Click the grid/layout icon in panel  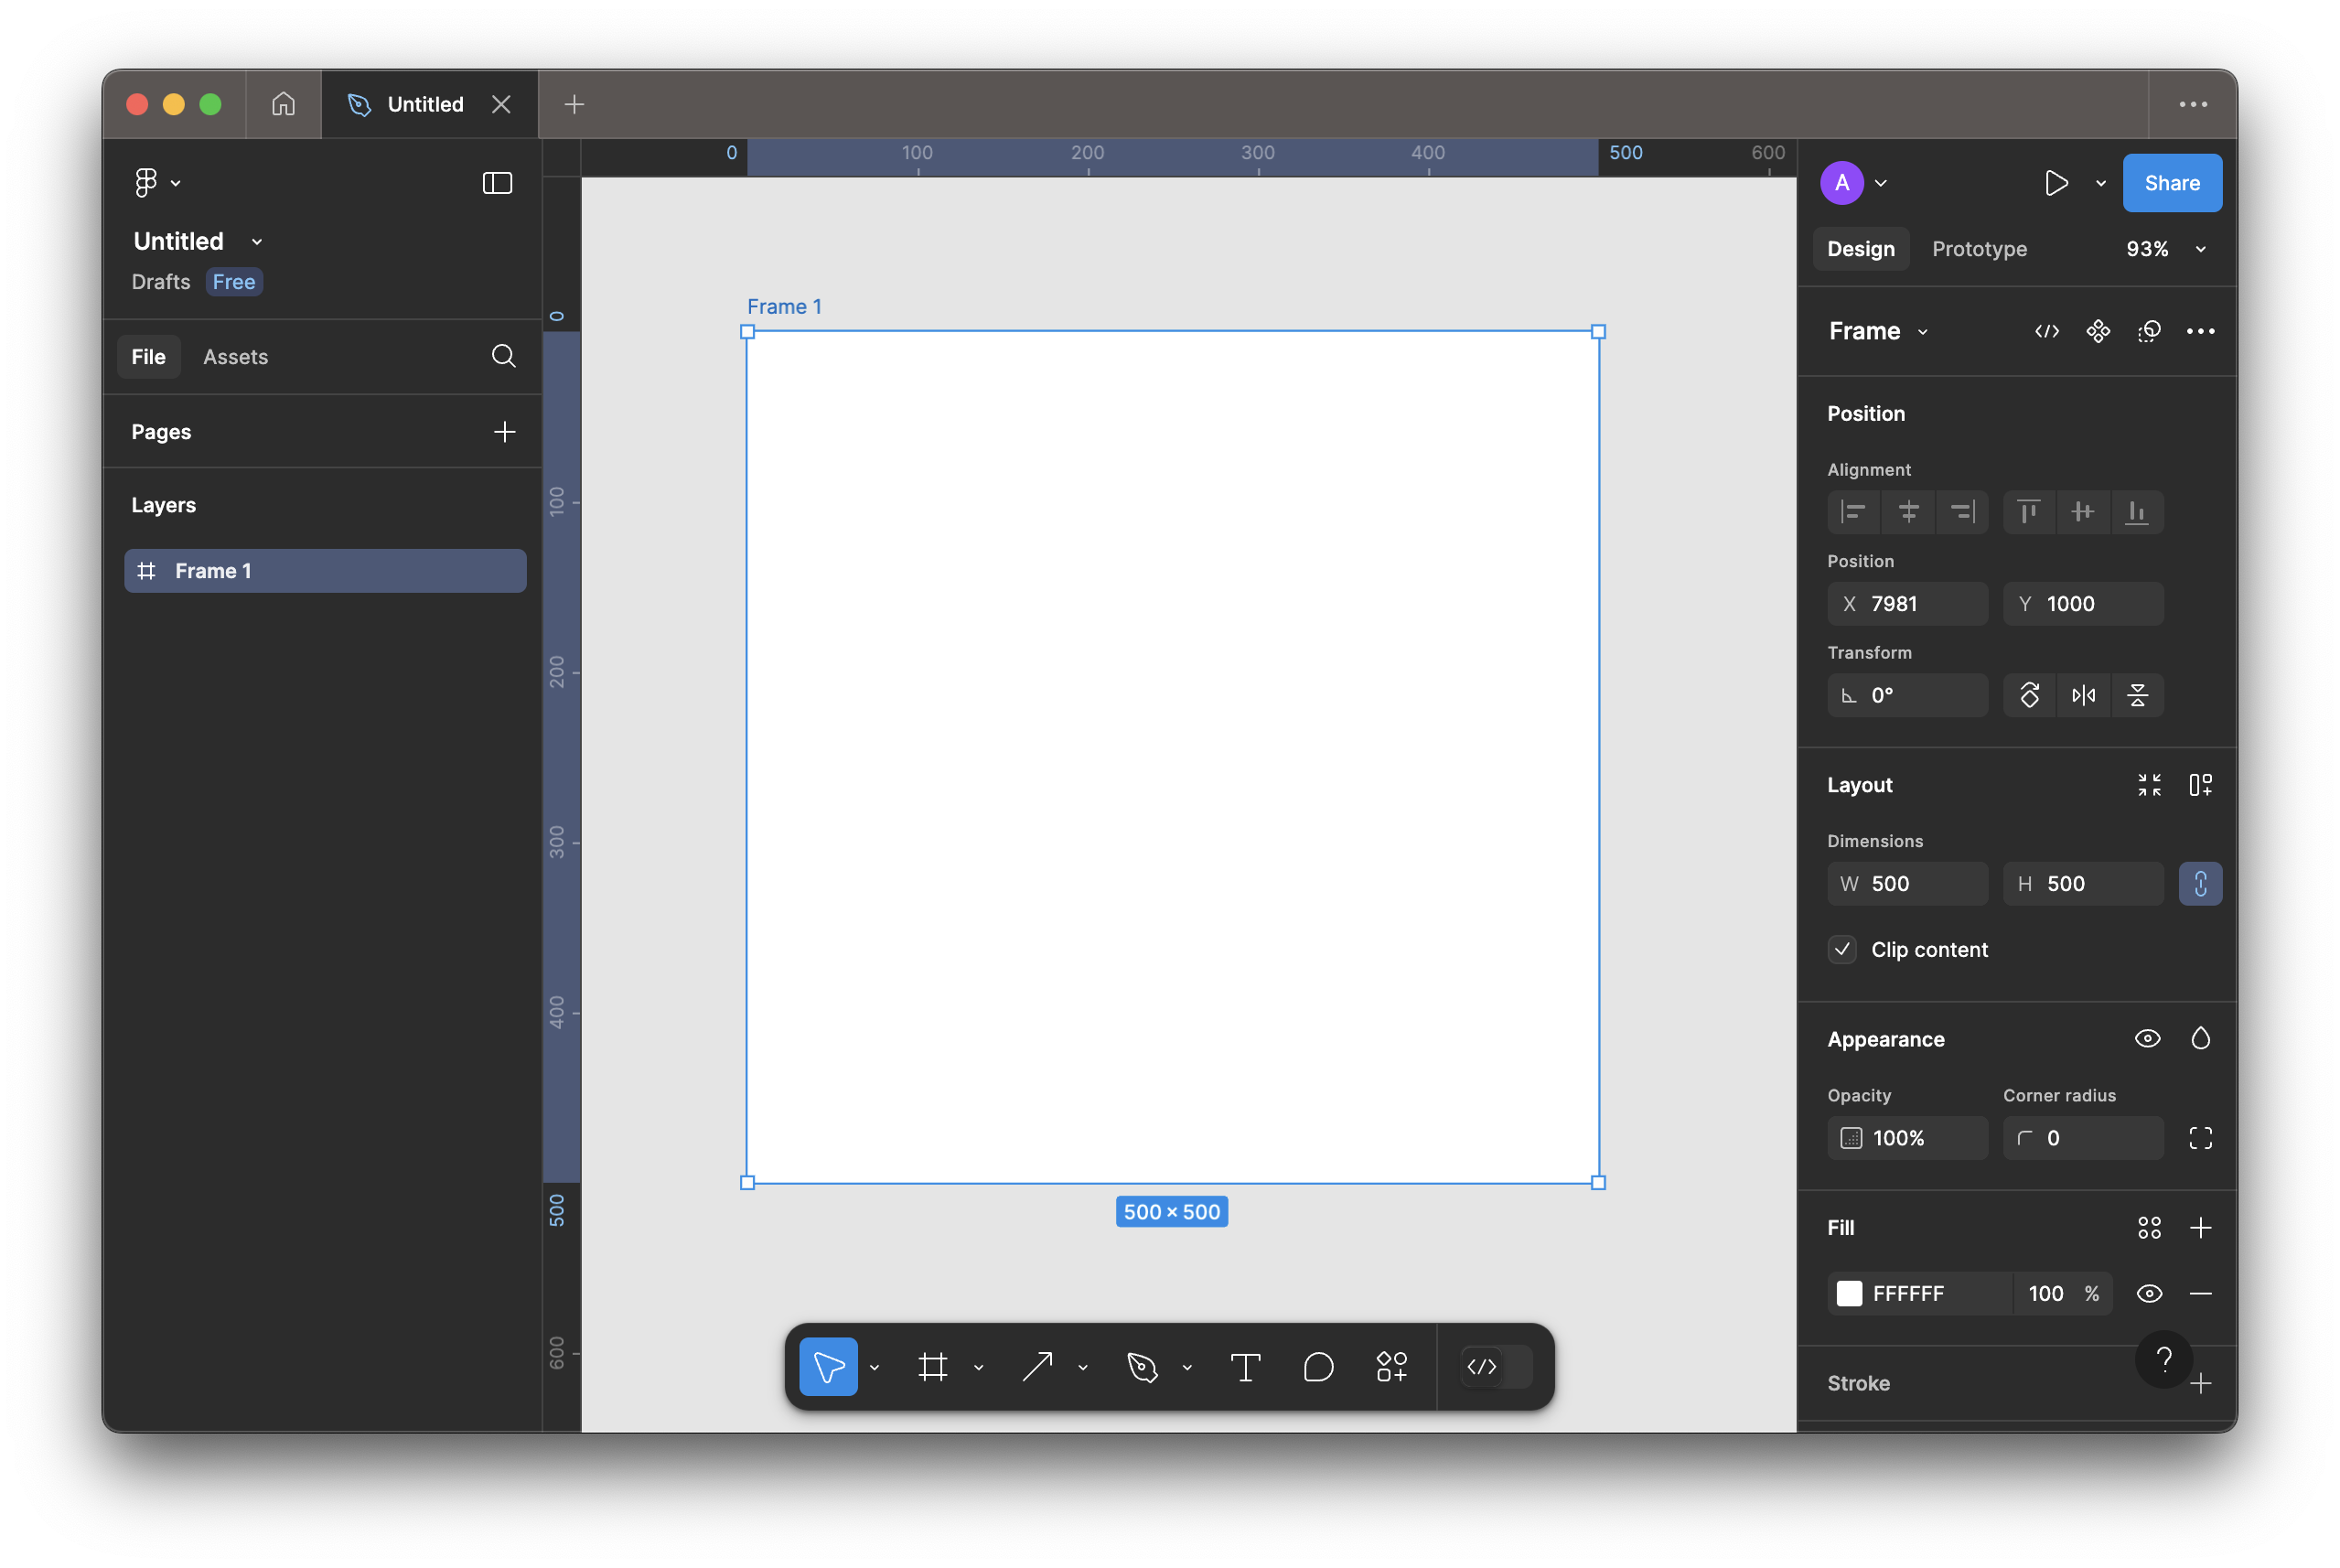pos(2148,1227)
